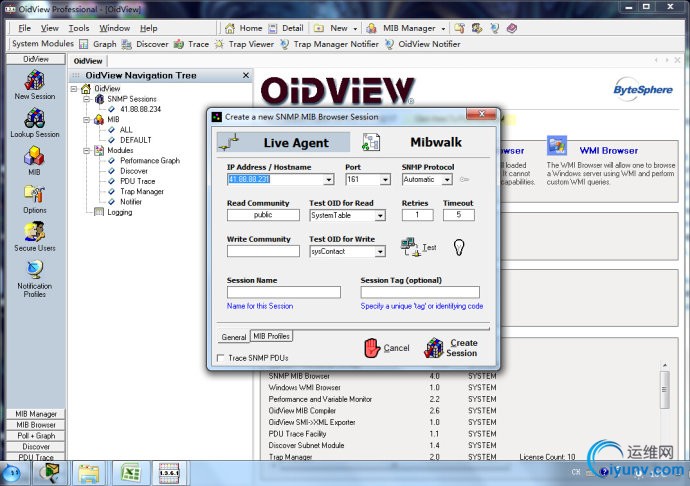Image resolution: width=690 pixels, height=486 pixels.
Task: Open the Poll + Graph sidebar panel button
Action: [x=36, y=436]
